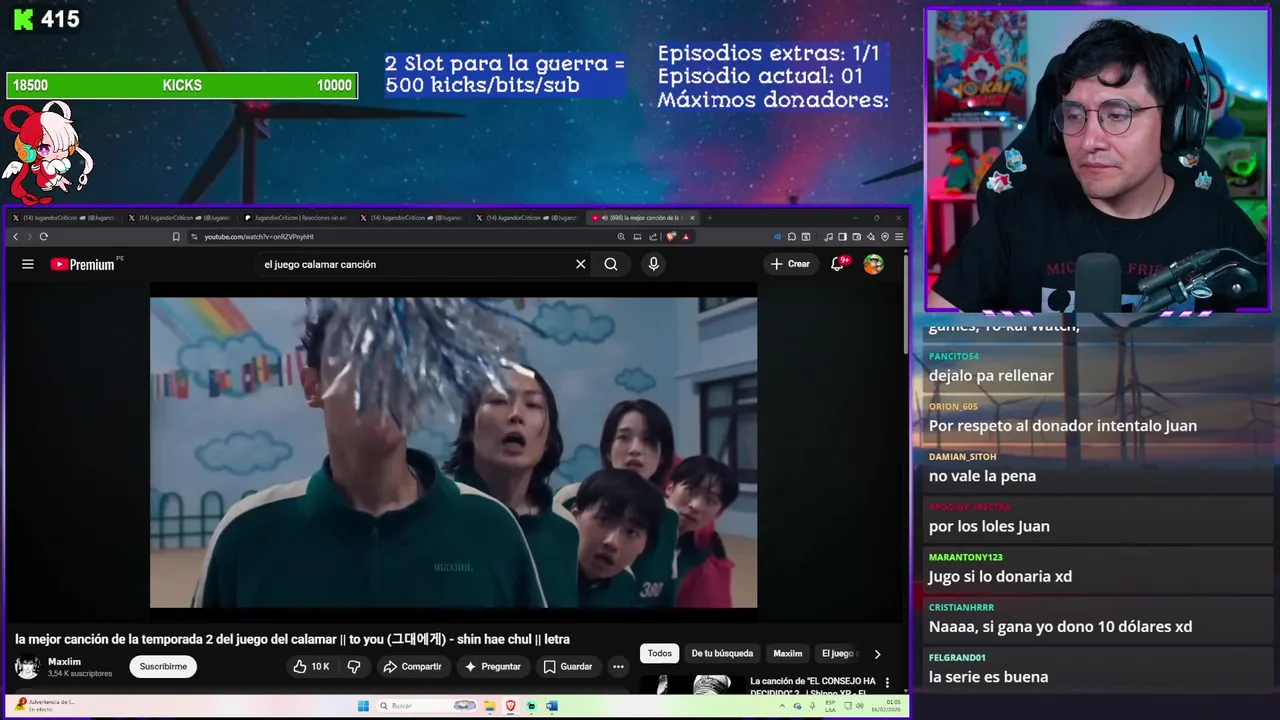
Task: Open the Brave VPN shield icon
Action: click(x=885, y=237)
